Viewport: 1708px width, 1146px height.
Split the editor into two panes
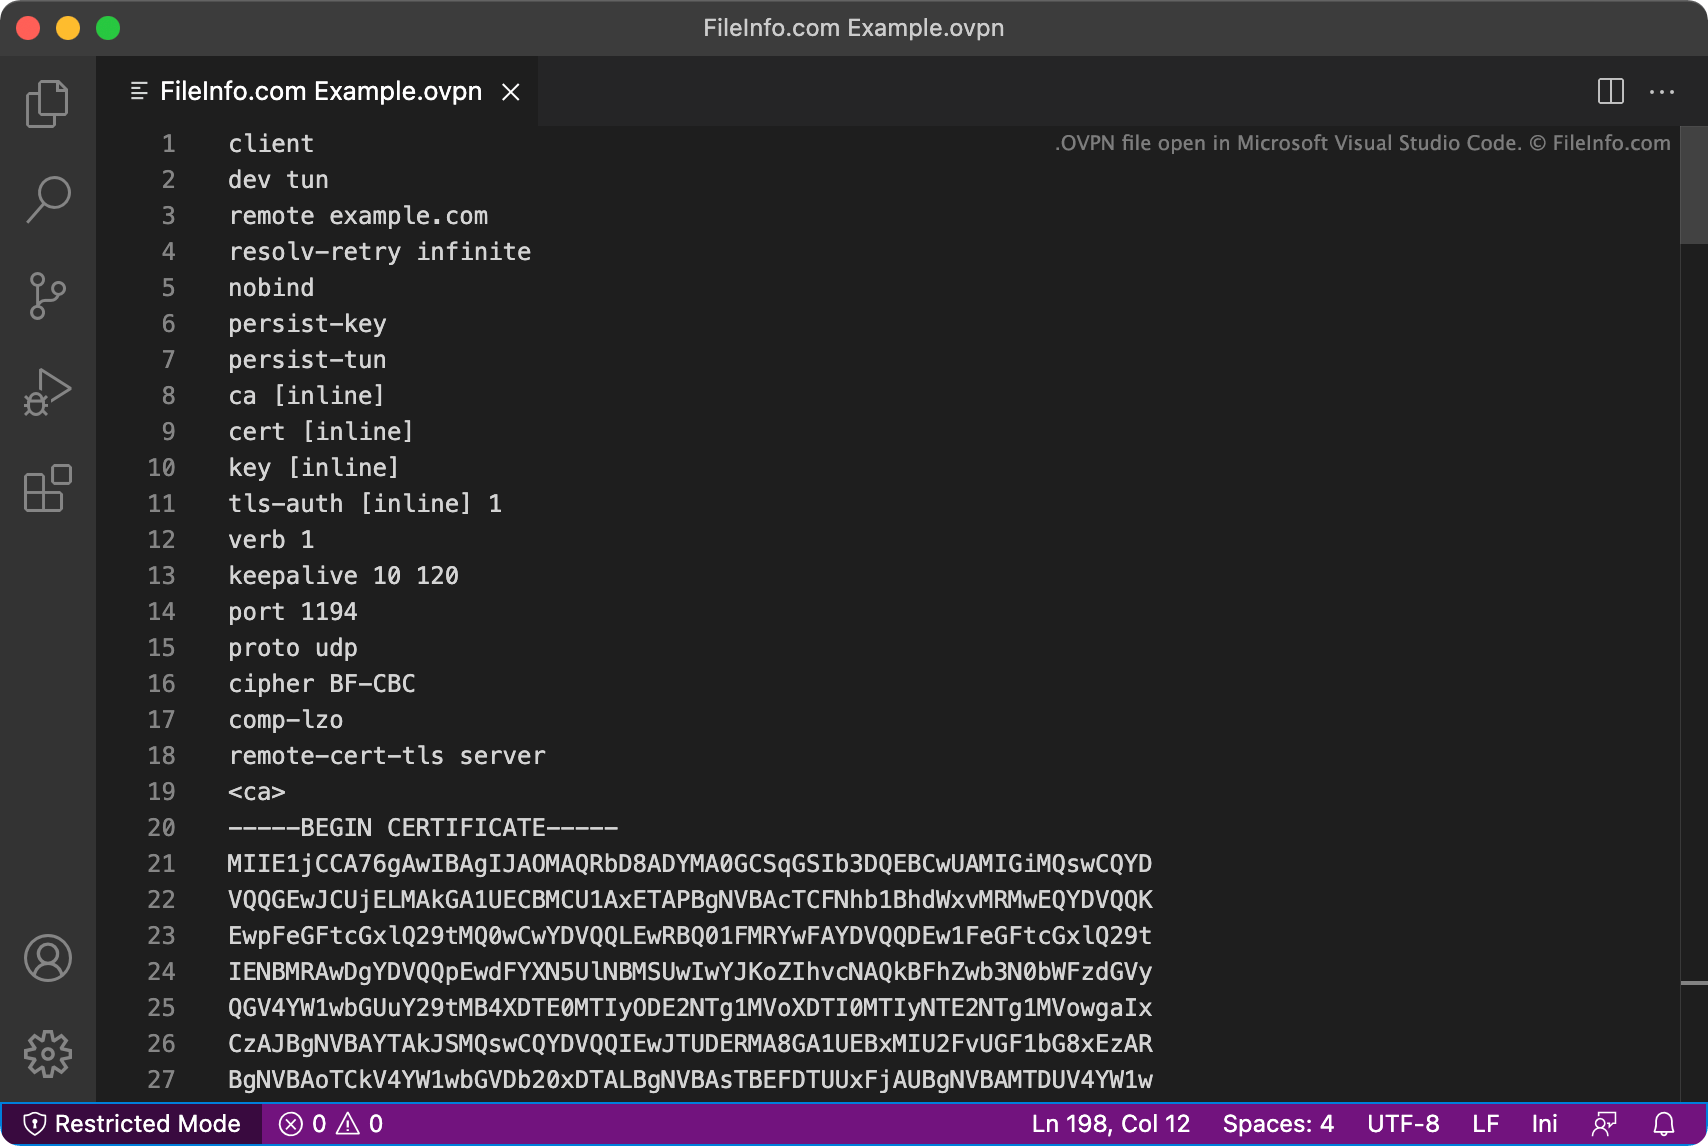pos(1610,91)
